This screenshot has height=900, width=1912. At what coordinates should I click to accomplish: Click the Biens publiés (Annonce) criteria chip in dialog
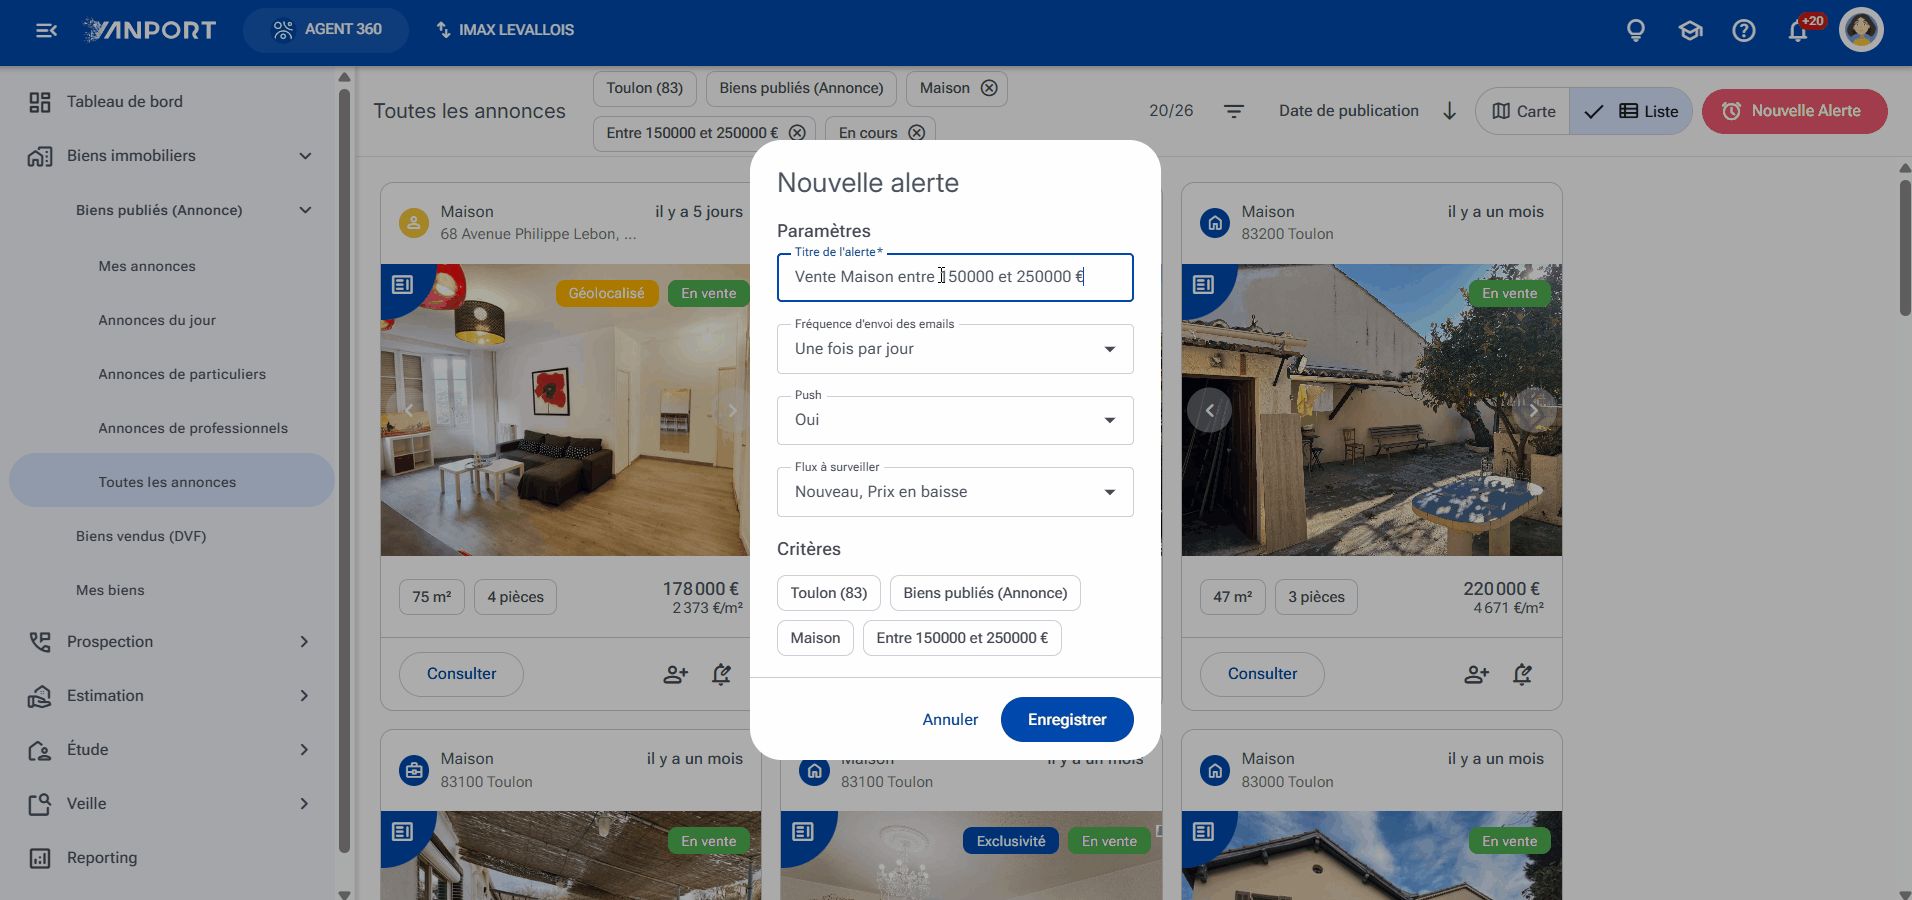(985, 593)
